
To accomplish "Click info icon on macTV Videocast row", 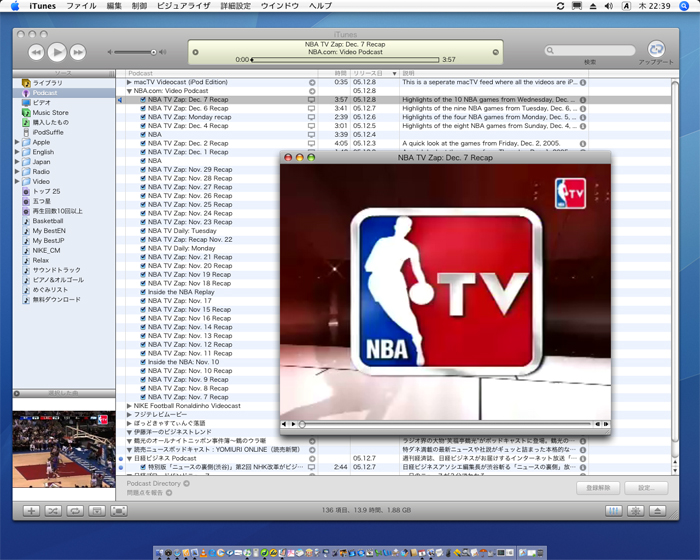I will (583, 83).
